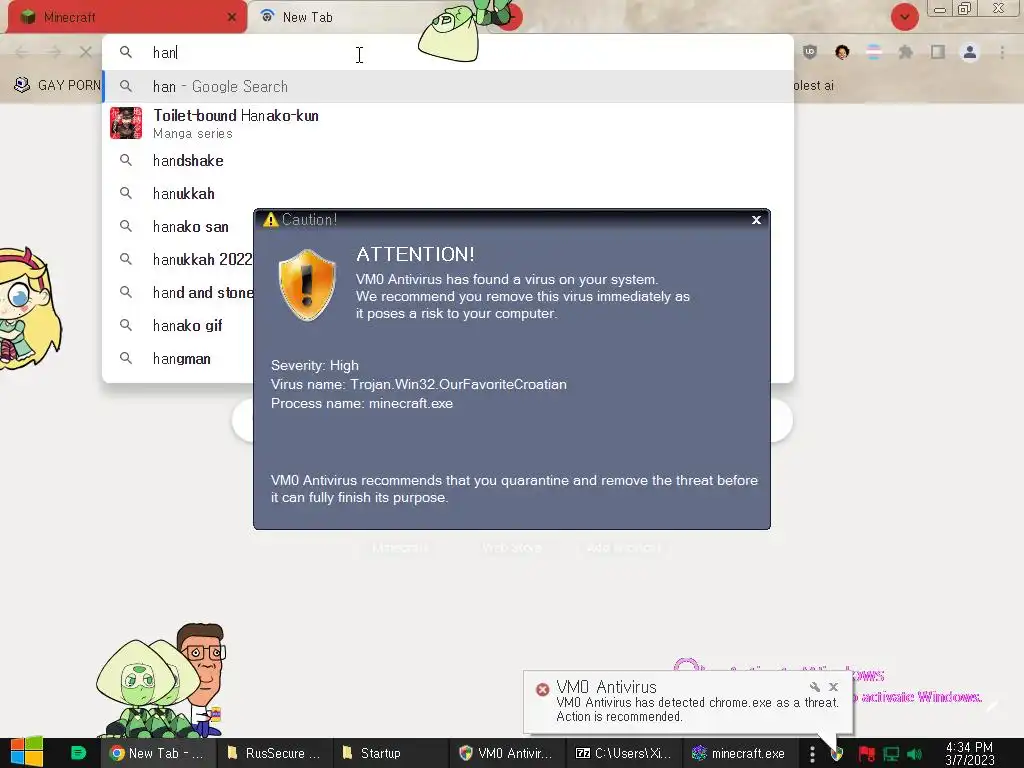This screenshot has height=768, width=1024.
Task: Dismiss the VM0 Antivirus notification toast
Action: (x=833, y=687)
